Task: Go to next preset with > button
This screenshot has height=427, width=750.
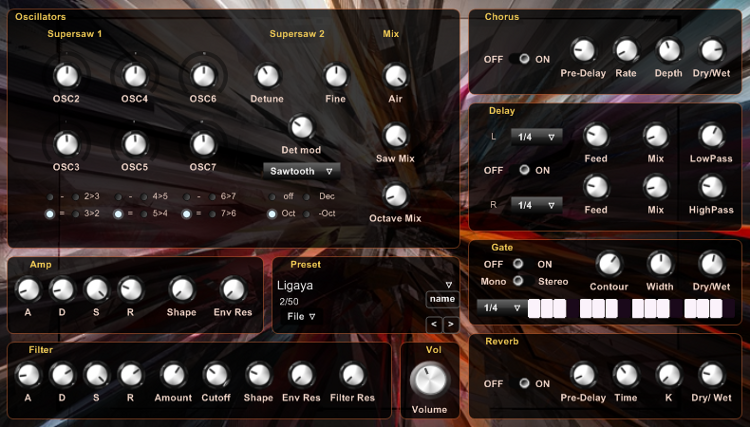Action: [451, 325]
